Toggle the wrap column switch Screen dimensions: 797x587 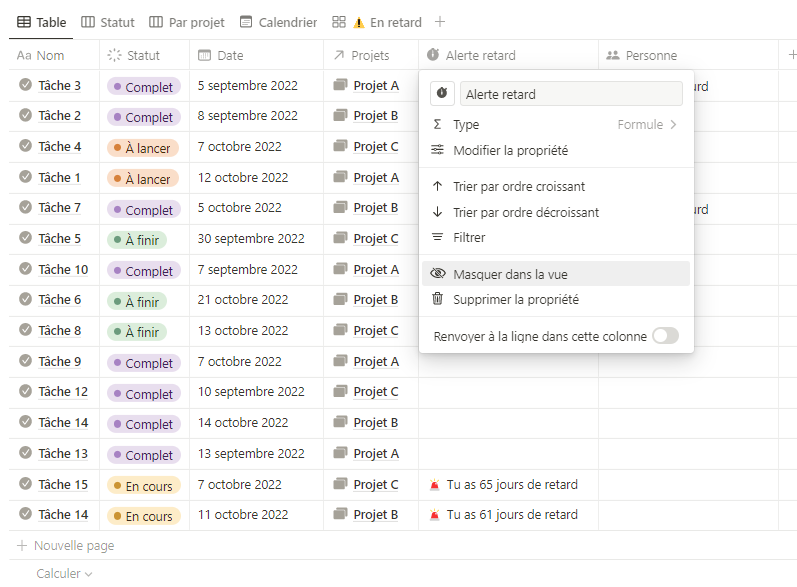point(665,336)
